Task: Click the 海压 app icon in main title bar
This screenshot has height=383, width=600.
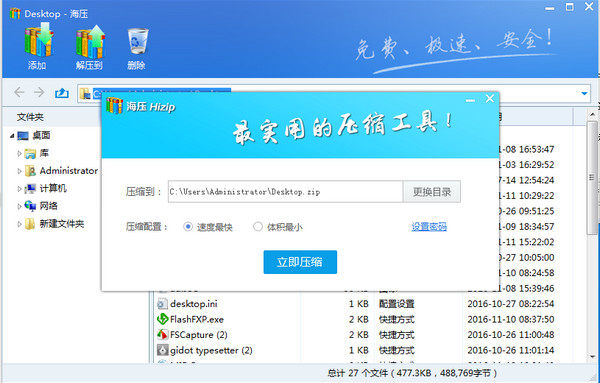Action: point(15,13)
